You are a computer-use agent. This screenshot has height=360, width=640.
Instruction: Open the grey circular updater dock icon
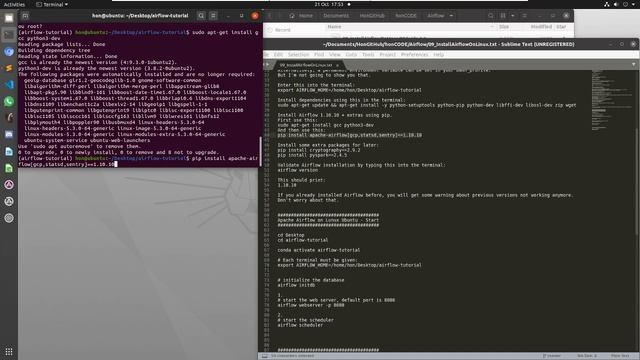click(x=9, y=201)
